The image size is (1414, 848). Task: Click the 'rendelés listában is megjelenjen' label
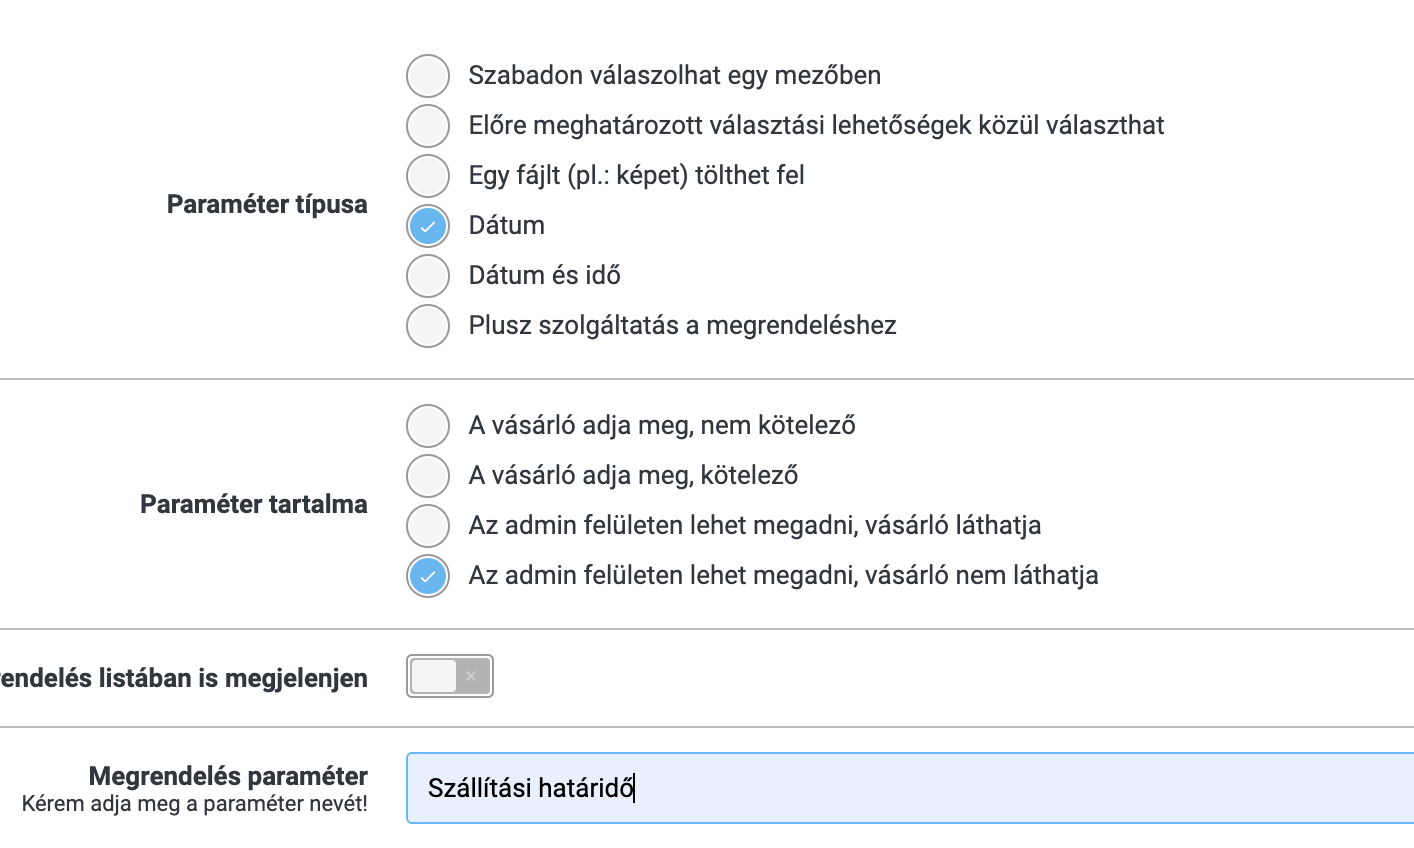(184, 678)
